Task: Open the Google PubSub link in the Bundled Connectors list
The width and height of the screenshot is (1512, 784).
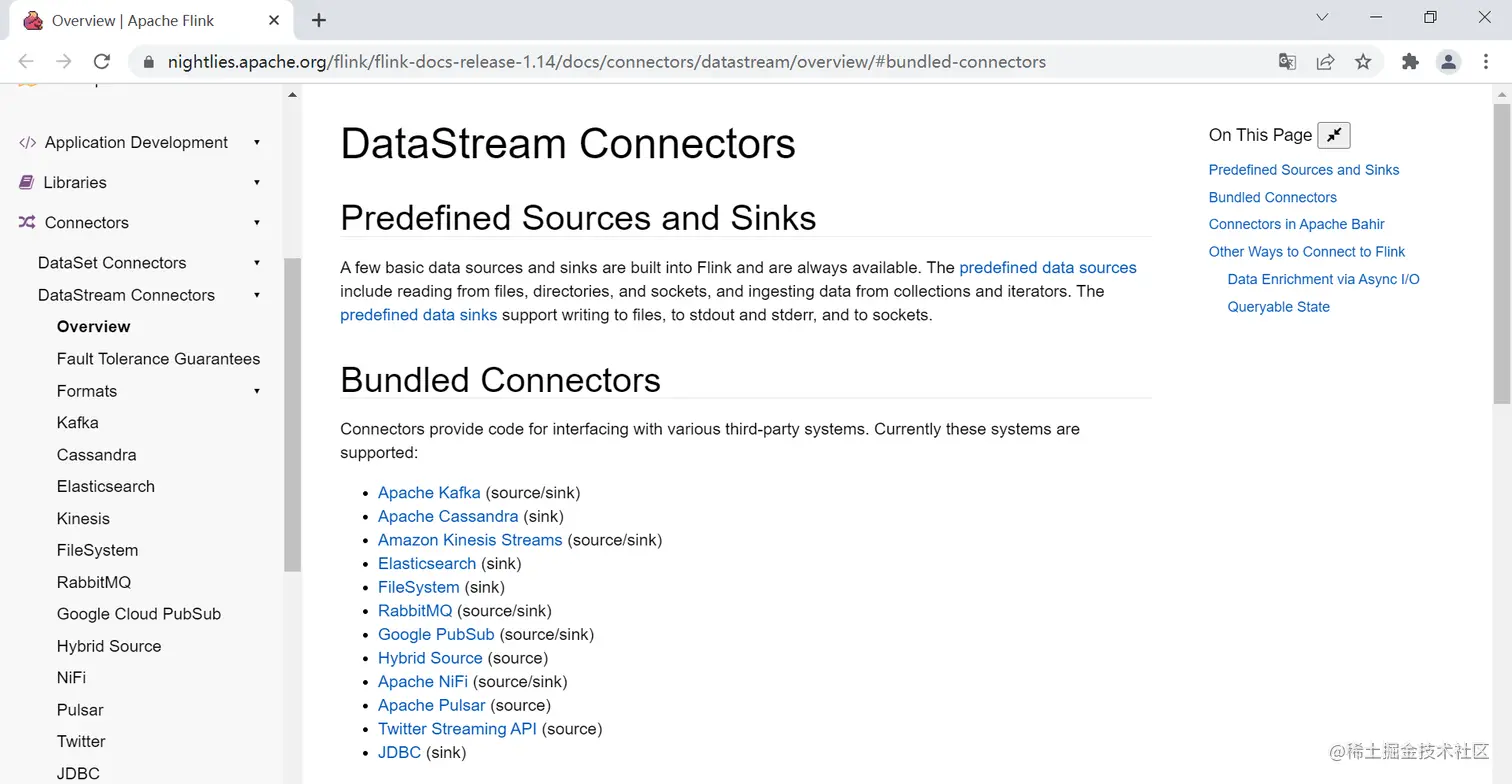Action: [x=436, y=635]
